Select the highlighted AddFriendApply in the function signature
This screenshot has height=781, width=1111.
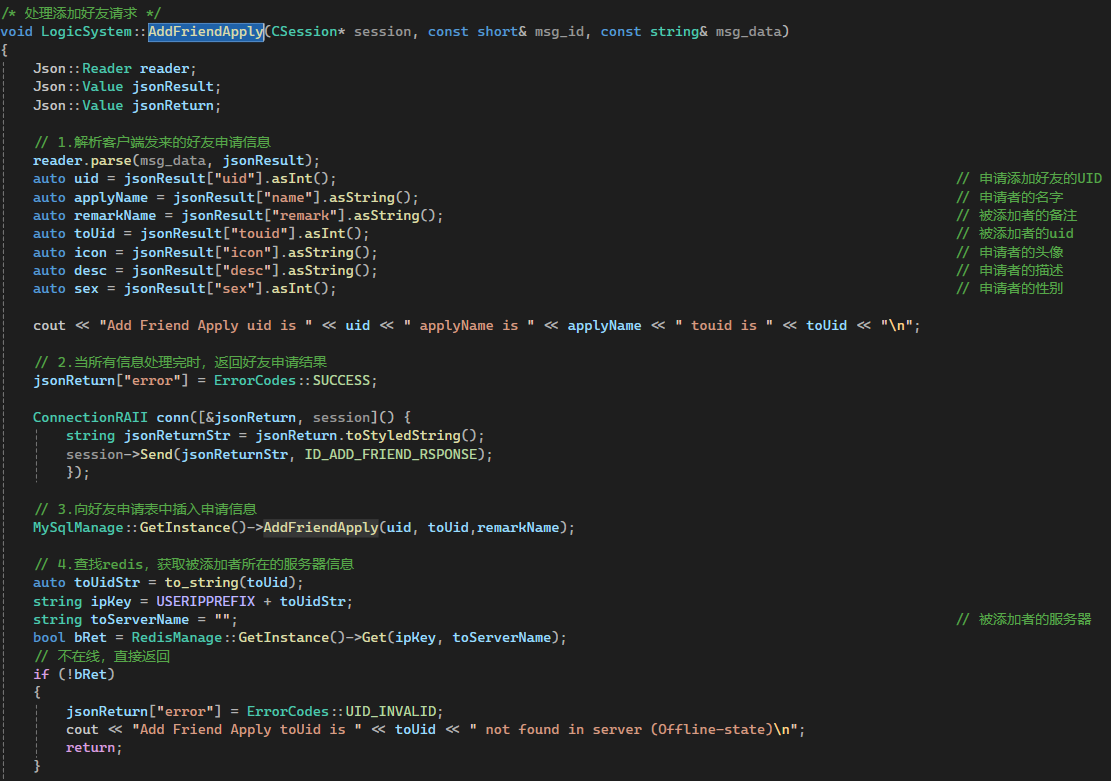[x=205, y=31]
